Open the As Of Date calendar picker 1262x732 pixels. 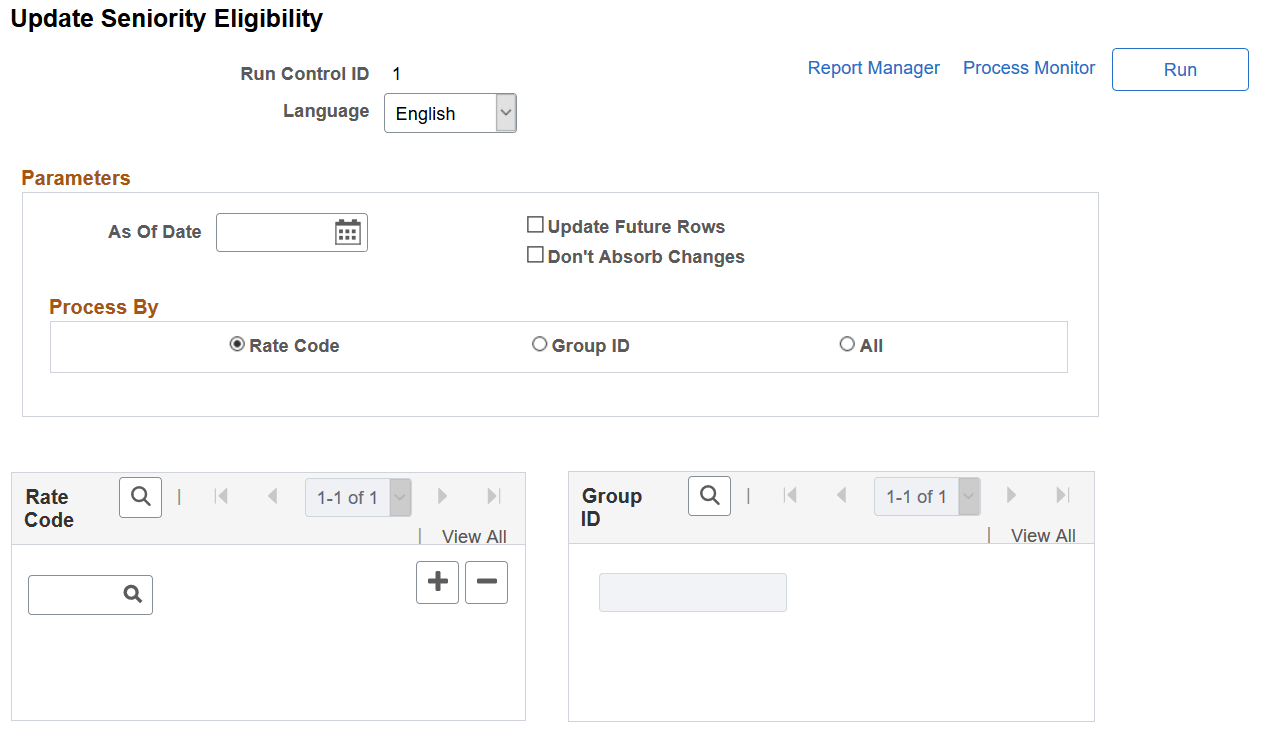click(347, 232)
